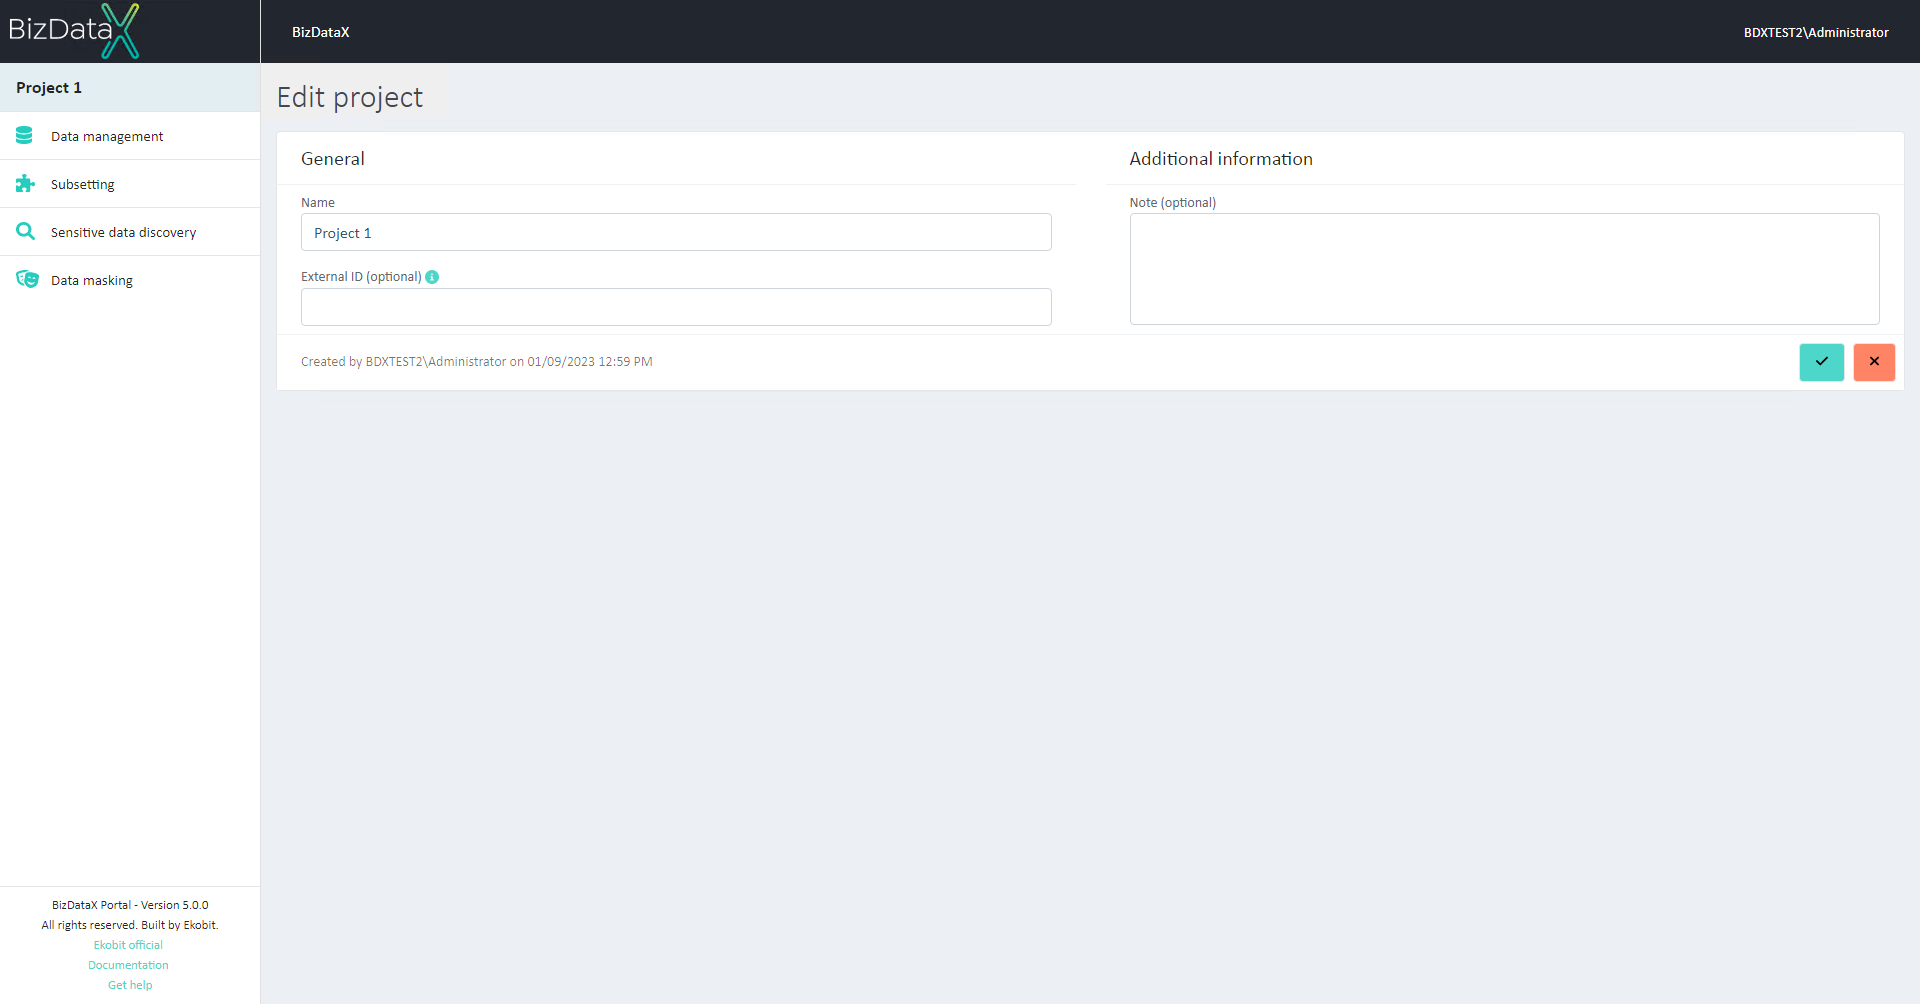The width and height of the screenshot is (1920, 1004).
Task: Click the Sensitive data discovery magnifier icon
Action: coord(25,231)
